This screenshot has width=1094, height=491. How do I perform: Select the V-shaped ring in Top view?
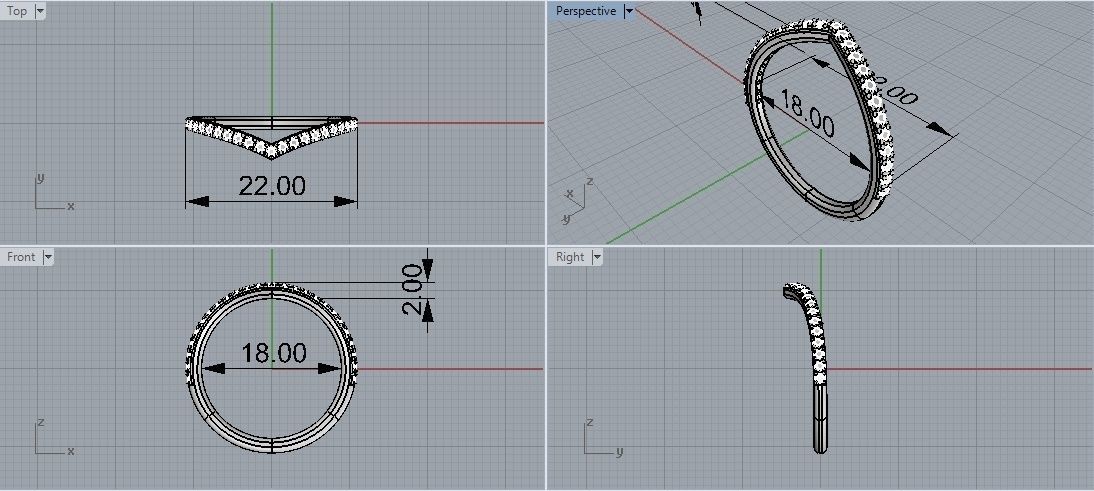pyautogui.click(x=271, y=136)
